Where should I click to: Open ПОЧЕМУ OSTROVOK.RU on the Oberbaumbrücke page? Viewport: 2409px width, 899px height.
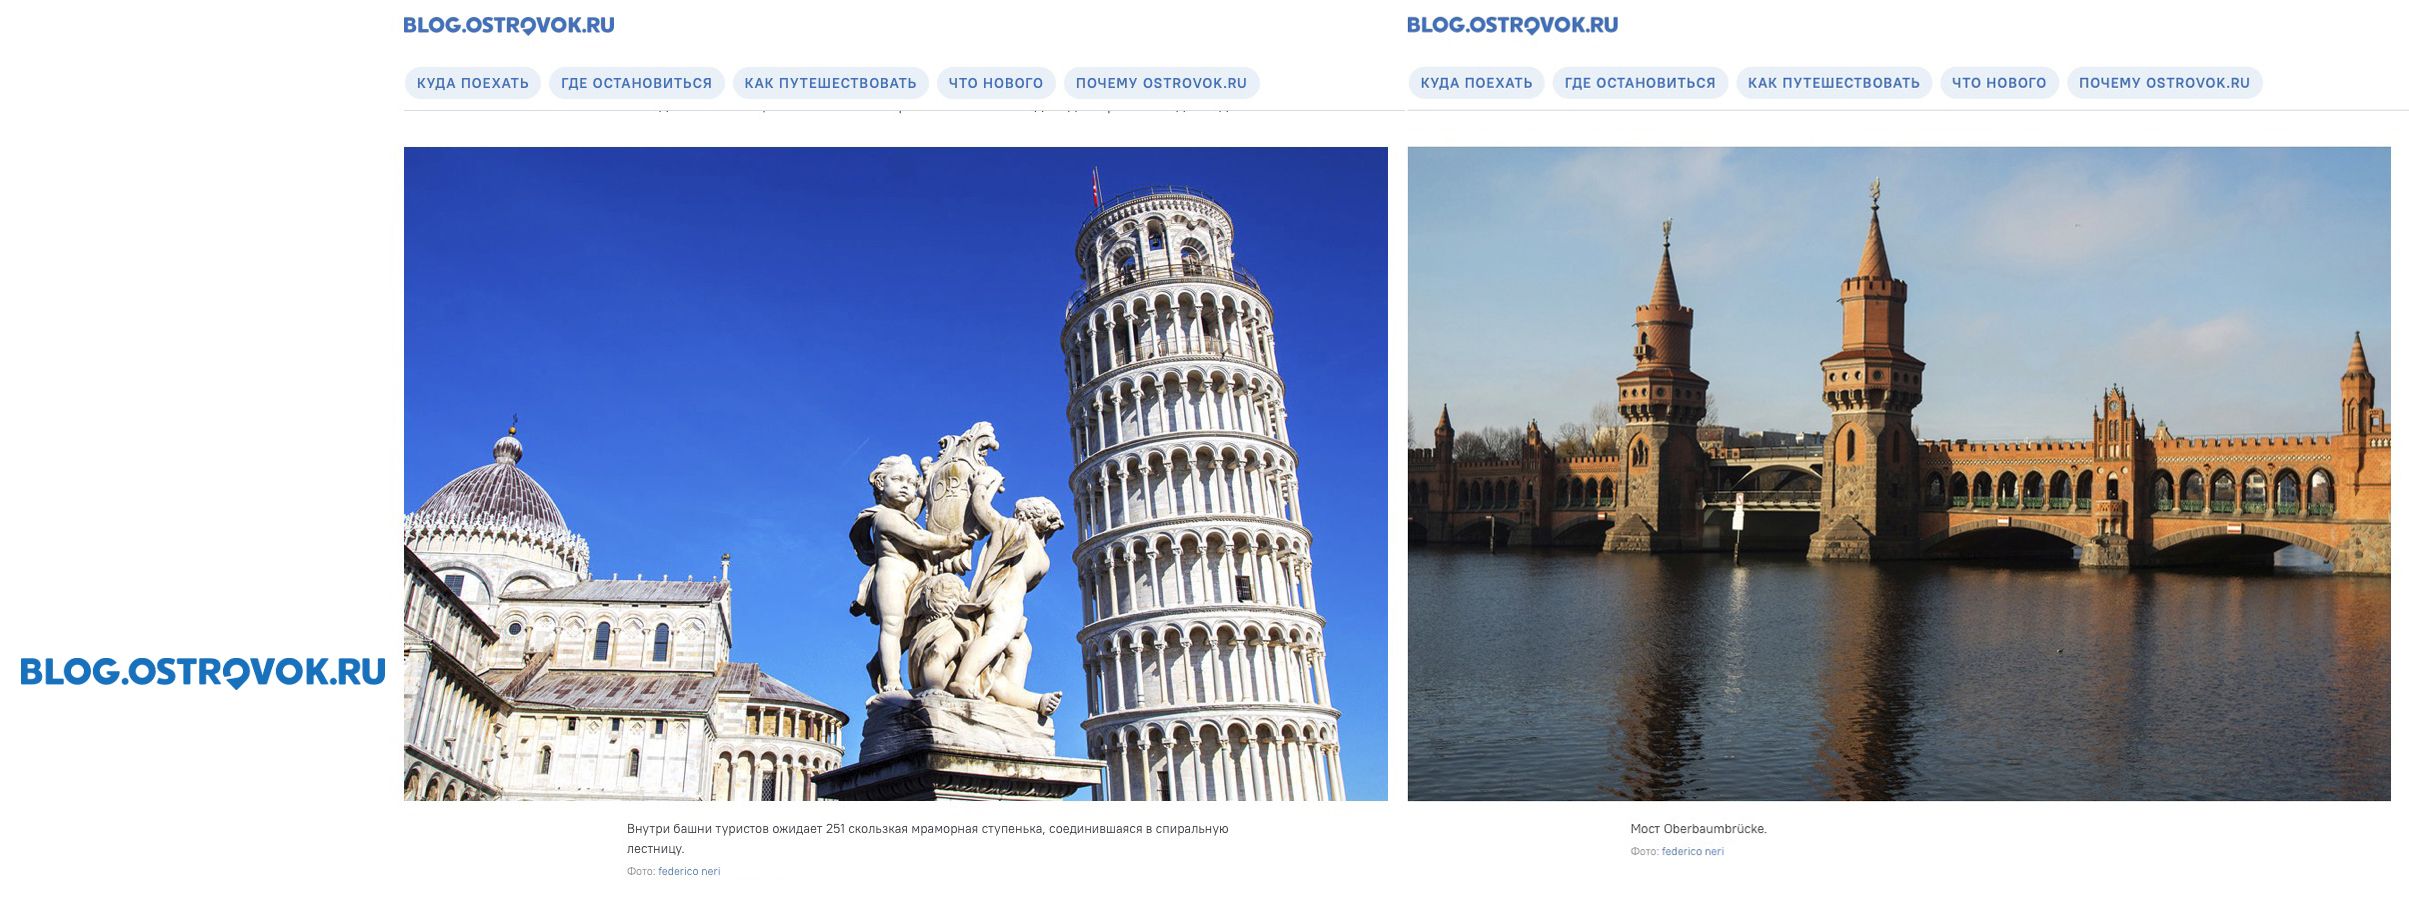point(2164,83)
